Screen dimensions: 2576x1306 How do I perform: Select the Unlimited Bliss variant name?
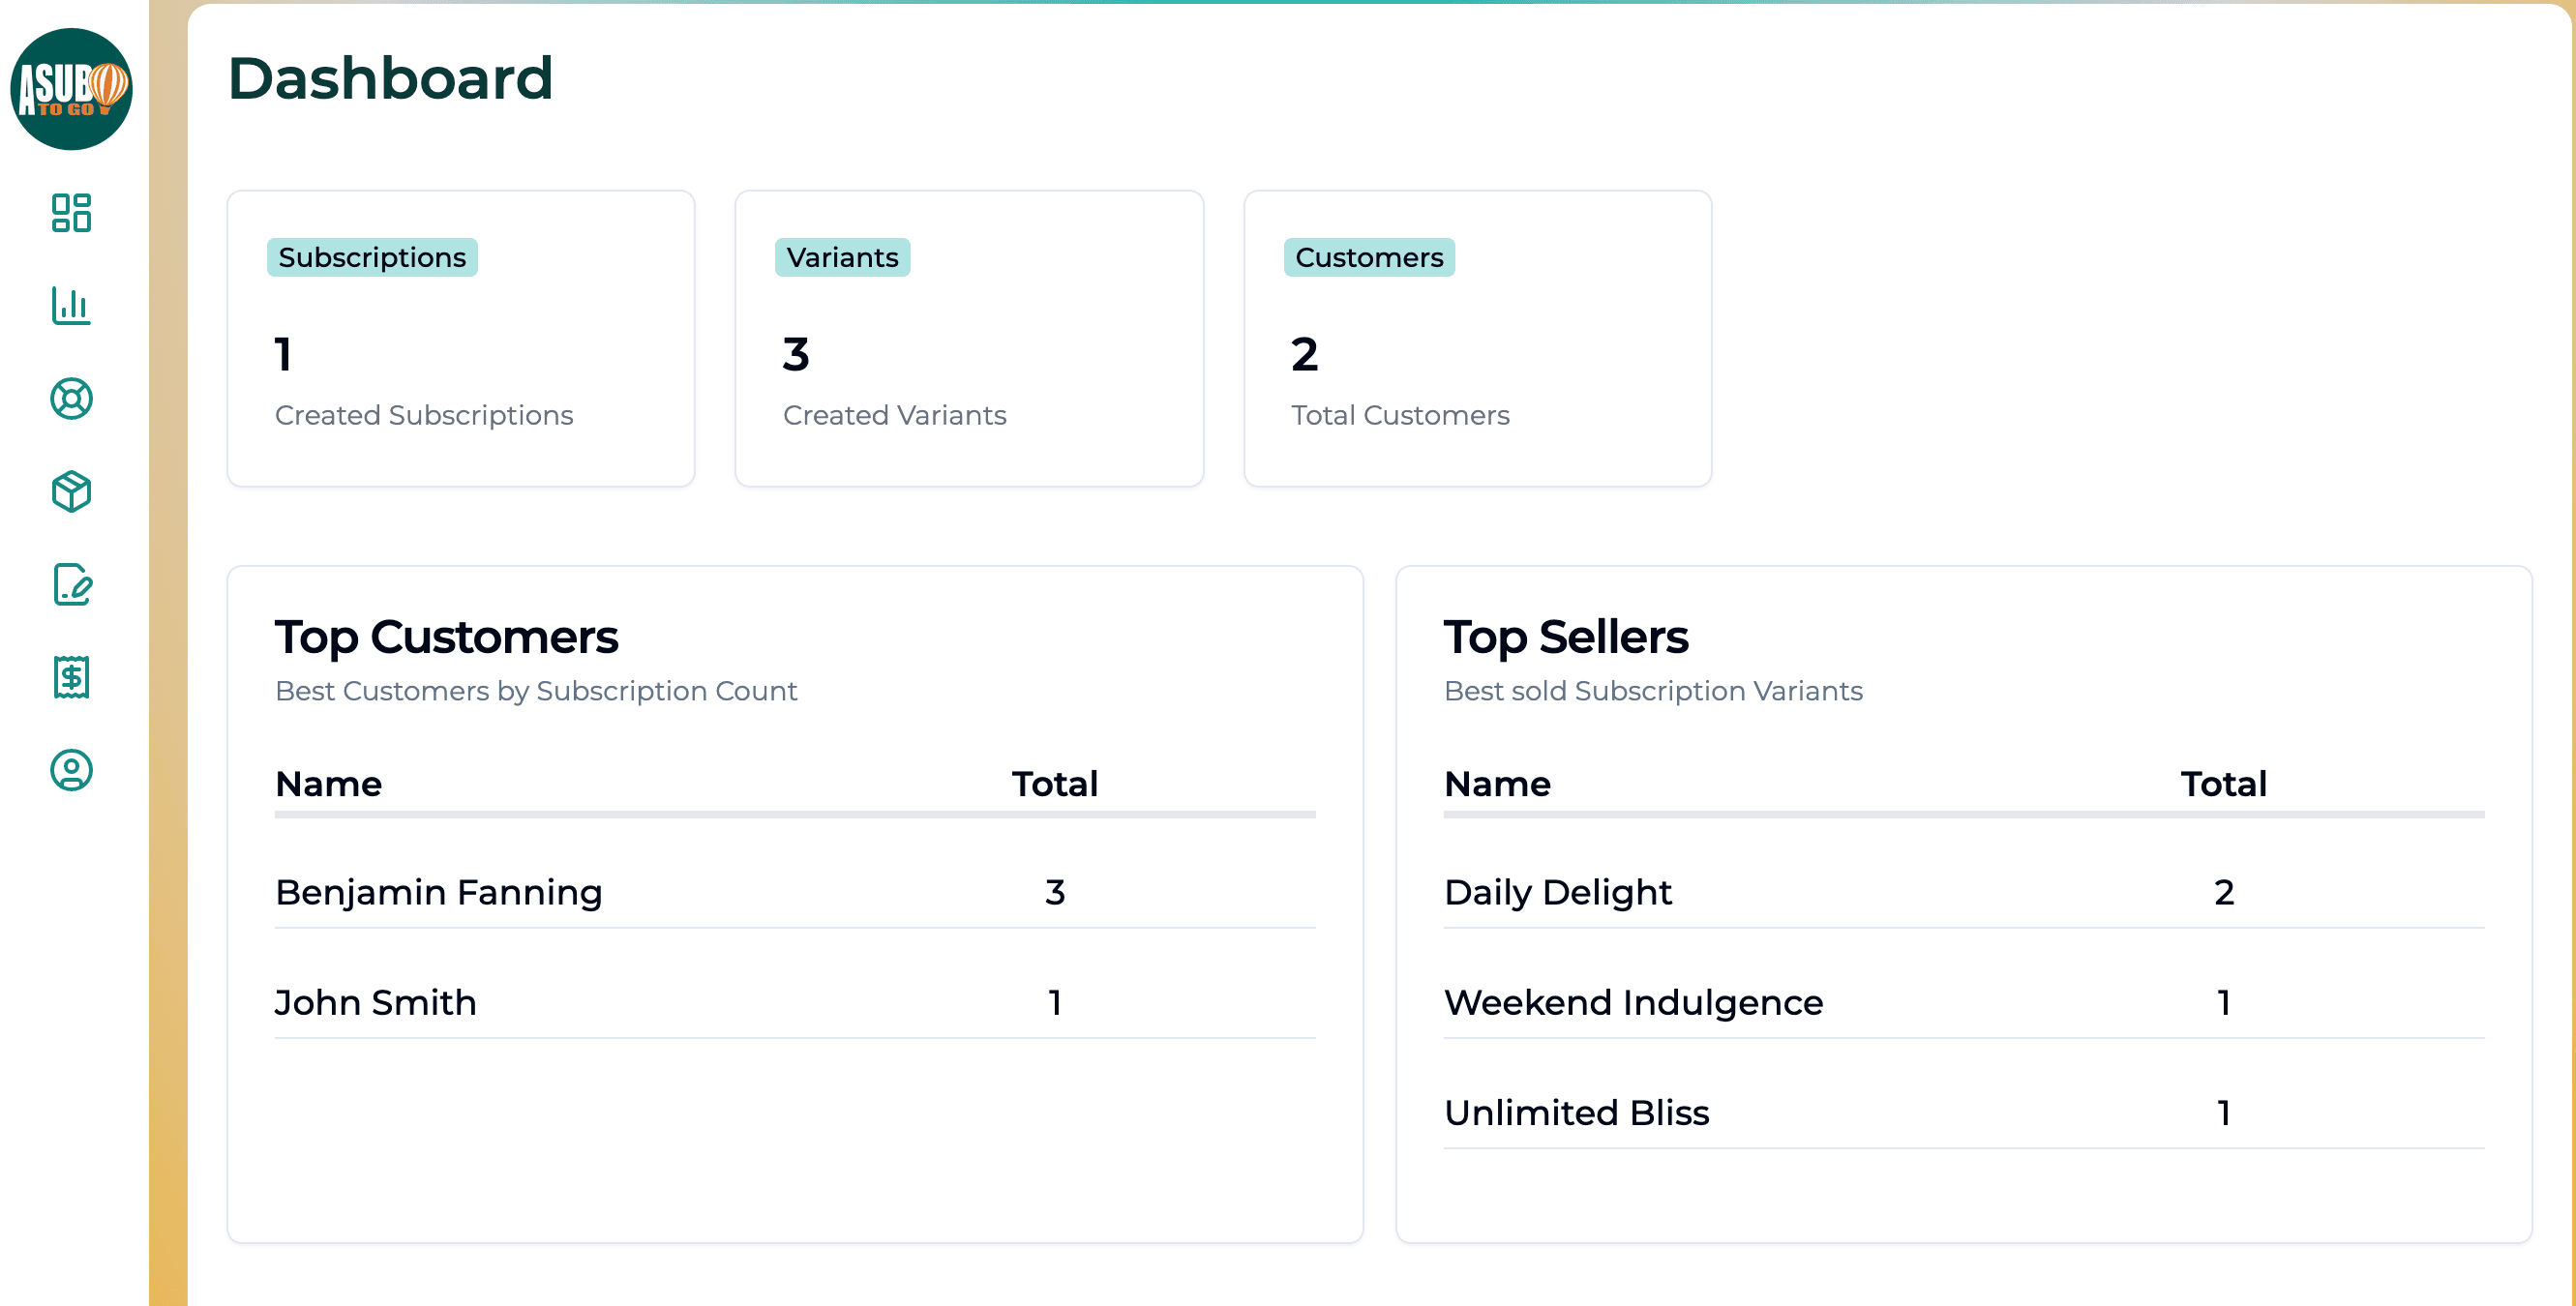click(x=1577, y=1112)
